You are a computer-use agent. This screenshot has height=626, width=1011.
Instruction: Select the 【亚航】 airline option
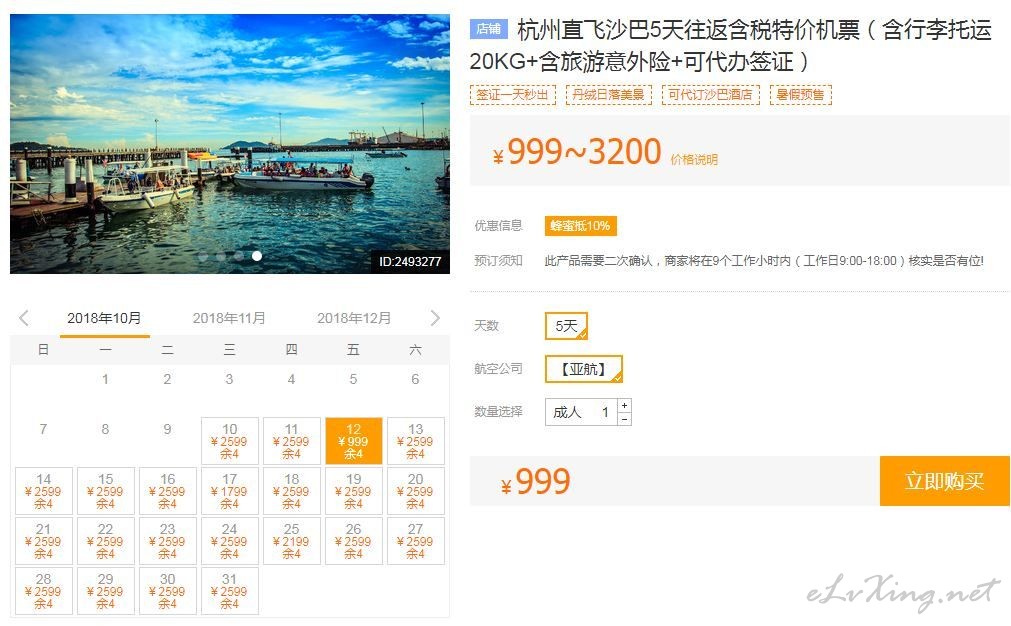(584, 369)
